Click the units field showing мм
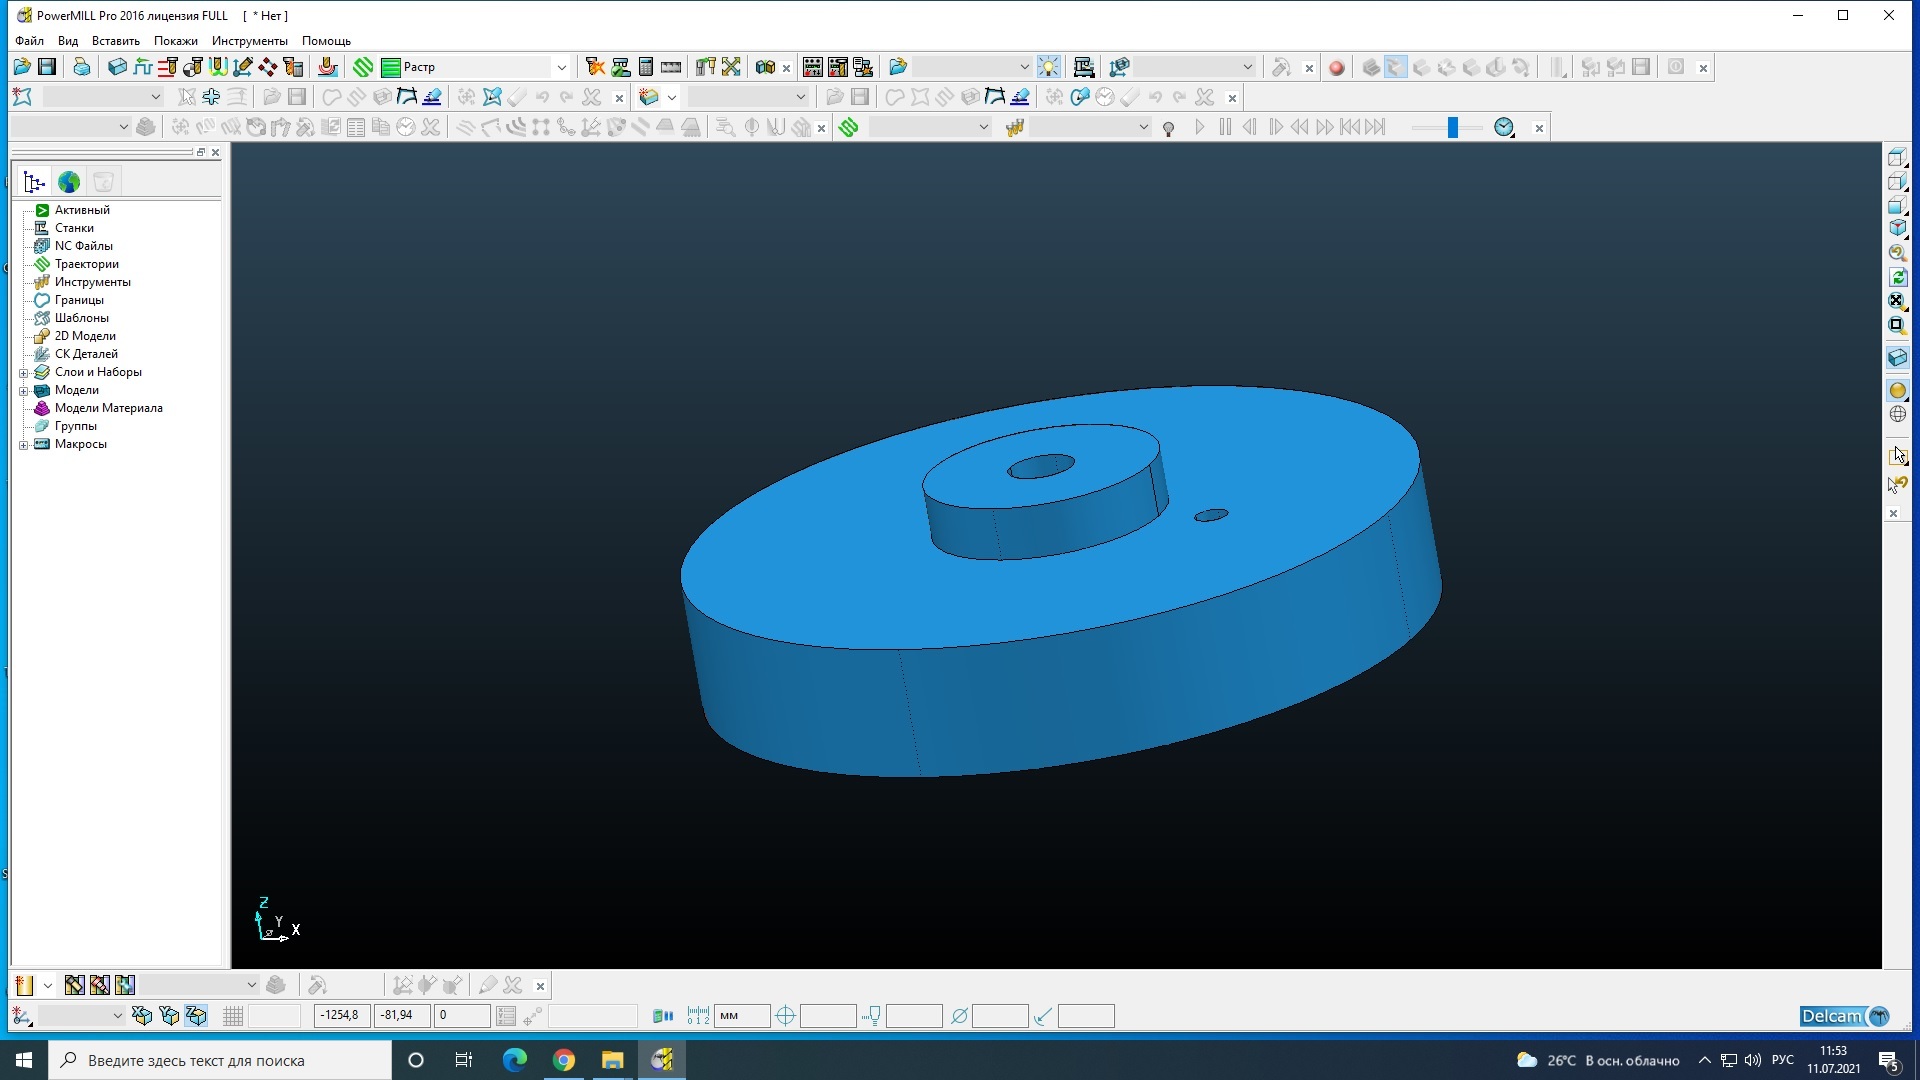Viewport: 1920px width, 1080px height. [x=742, y=1016]
